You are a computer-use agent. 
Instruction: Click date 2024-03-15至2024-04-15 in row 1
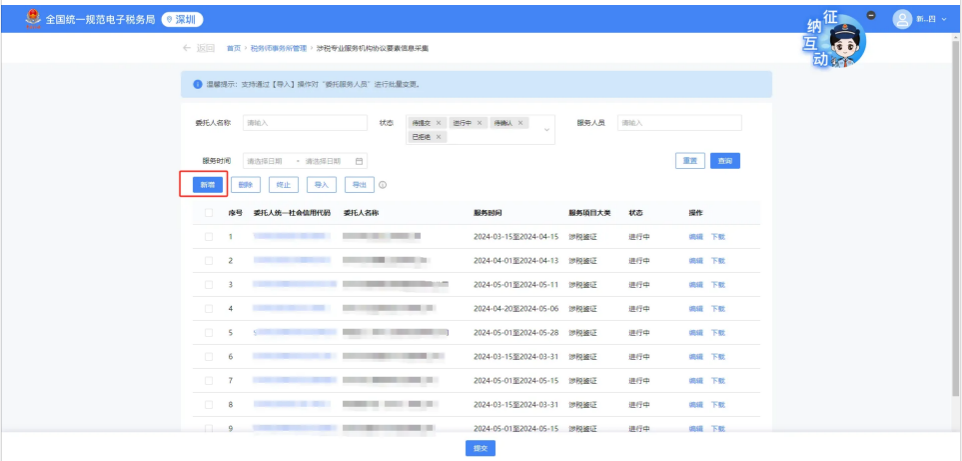(516, 236)
